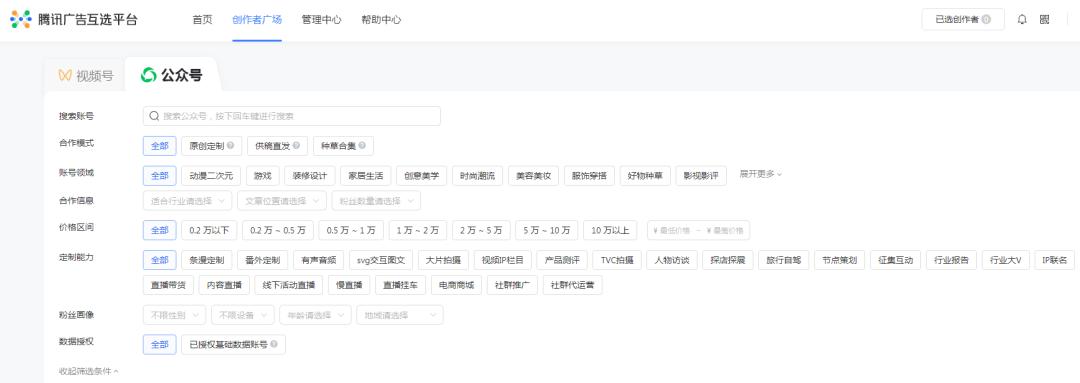Filter by 已授权基础数据账号

click(233, 344)
